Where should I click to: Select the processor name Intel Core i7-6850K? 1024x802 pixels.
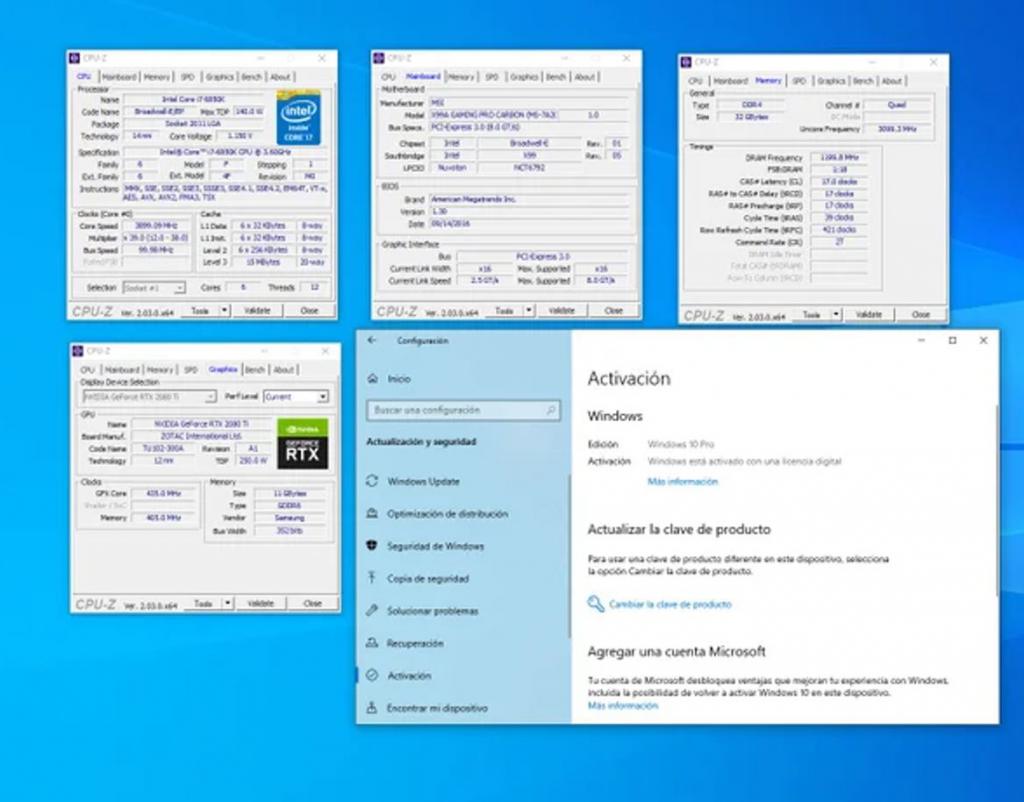[193, 99]
